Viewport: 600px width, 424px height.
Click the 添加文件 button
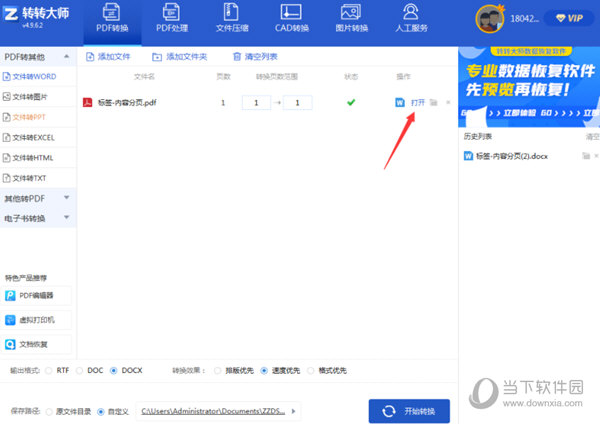click(108, 57)
